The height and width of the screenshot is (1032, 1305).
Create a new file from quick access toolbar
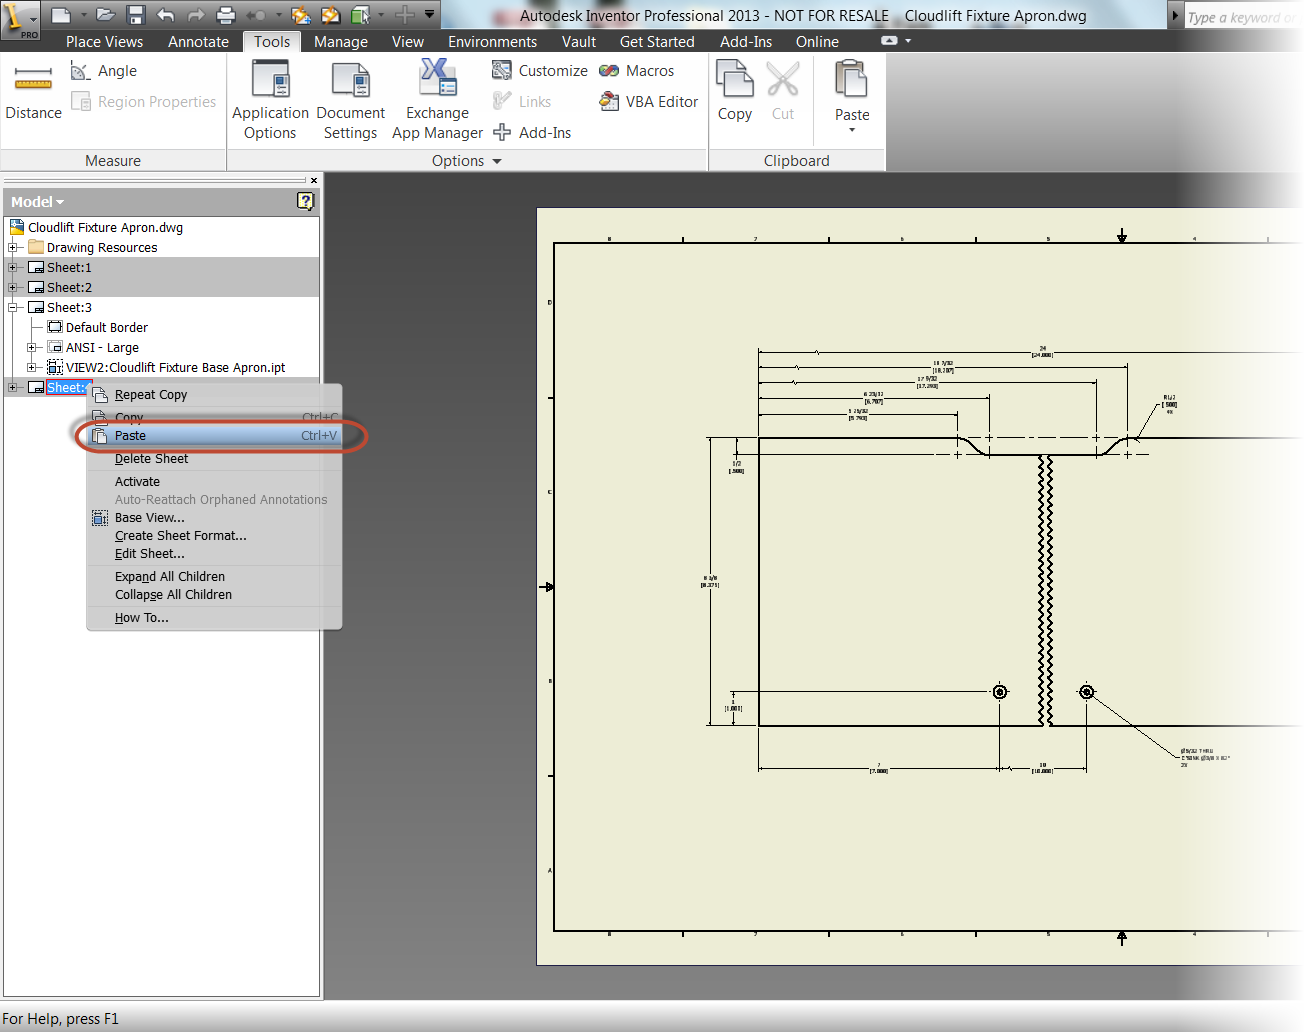(x=61, y=15)
